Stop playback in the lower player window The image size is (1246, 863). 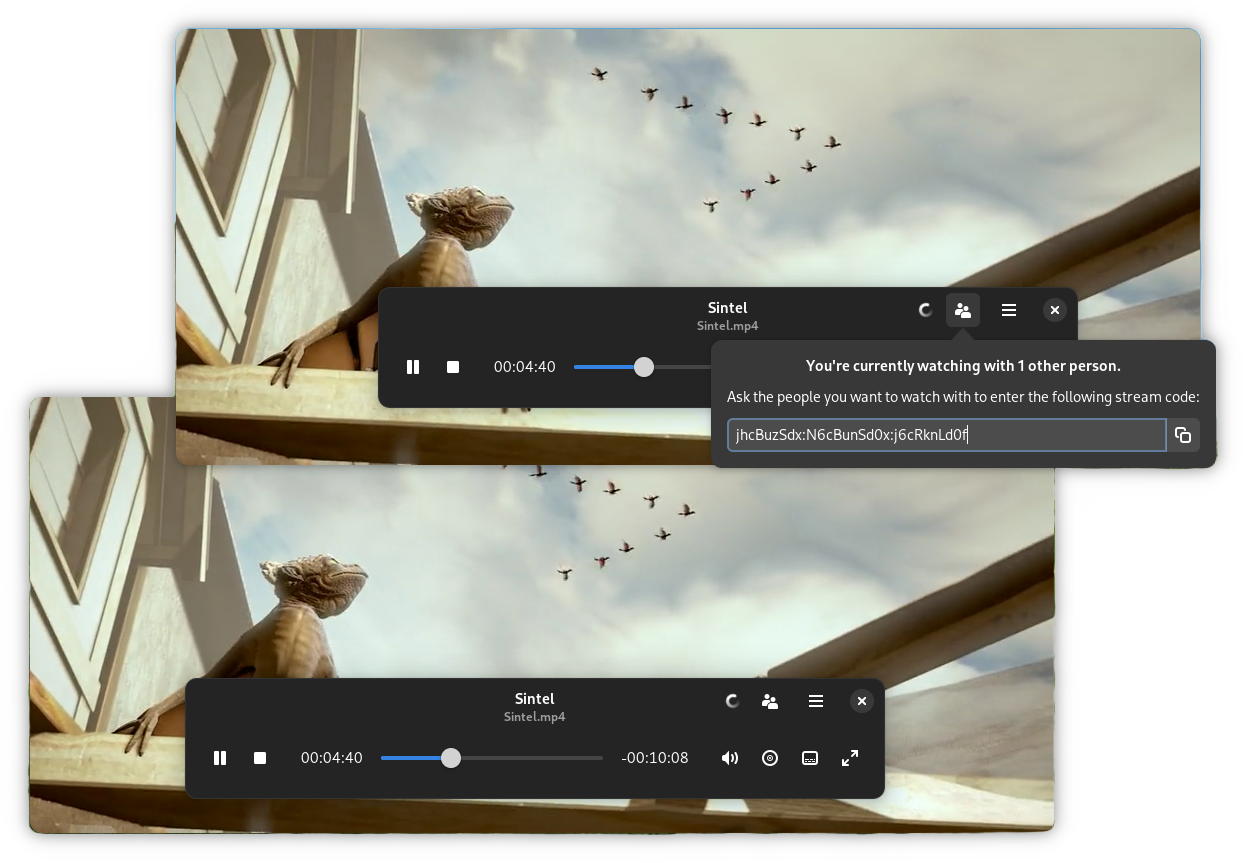click(x=260, y=758)
